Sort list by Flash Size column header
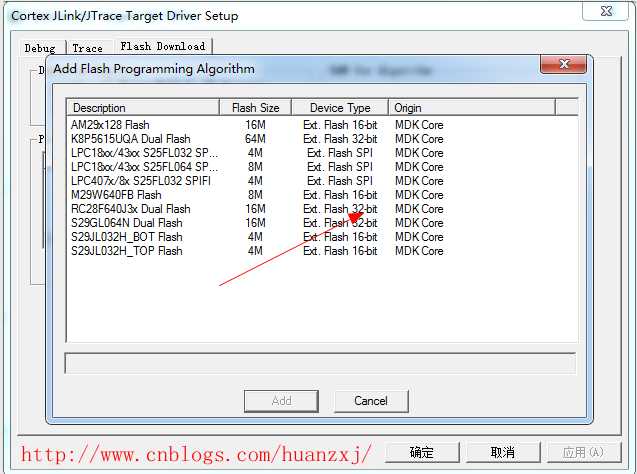The height and width of the screenshot is (474, 637). 256,108
